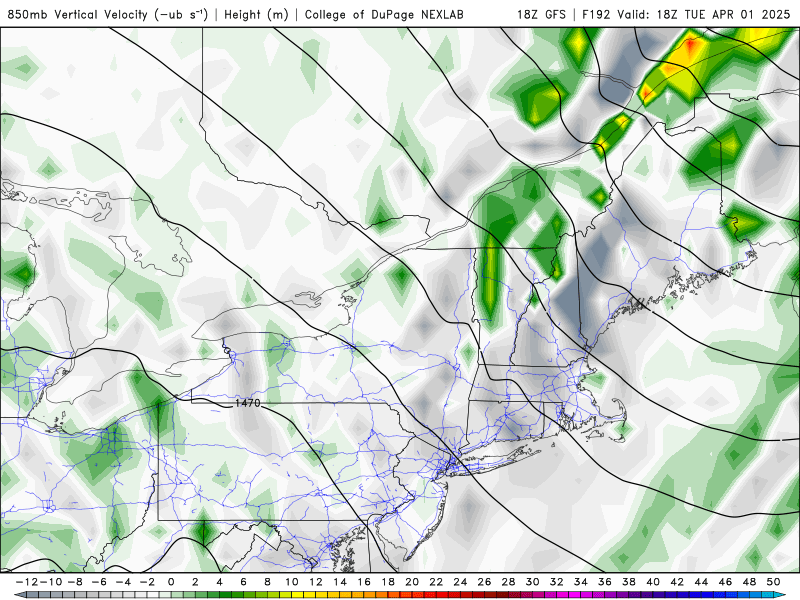Click the '32' colorbar scale value

coord(557,582)
